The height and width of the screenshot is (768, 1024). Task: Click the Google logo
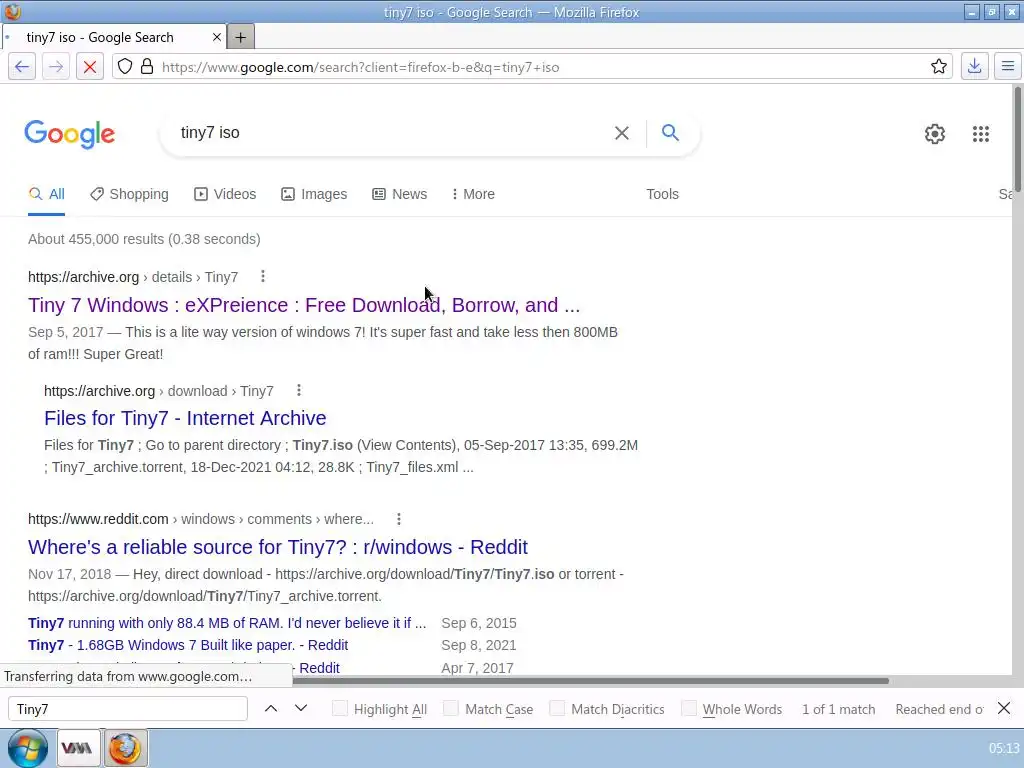[70, 135]
